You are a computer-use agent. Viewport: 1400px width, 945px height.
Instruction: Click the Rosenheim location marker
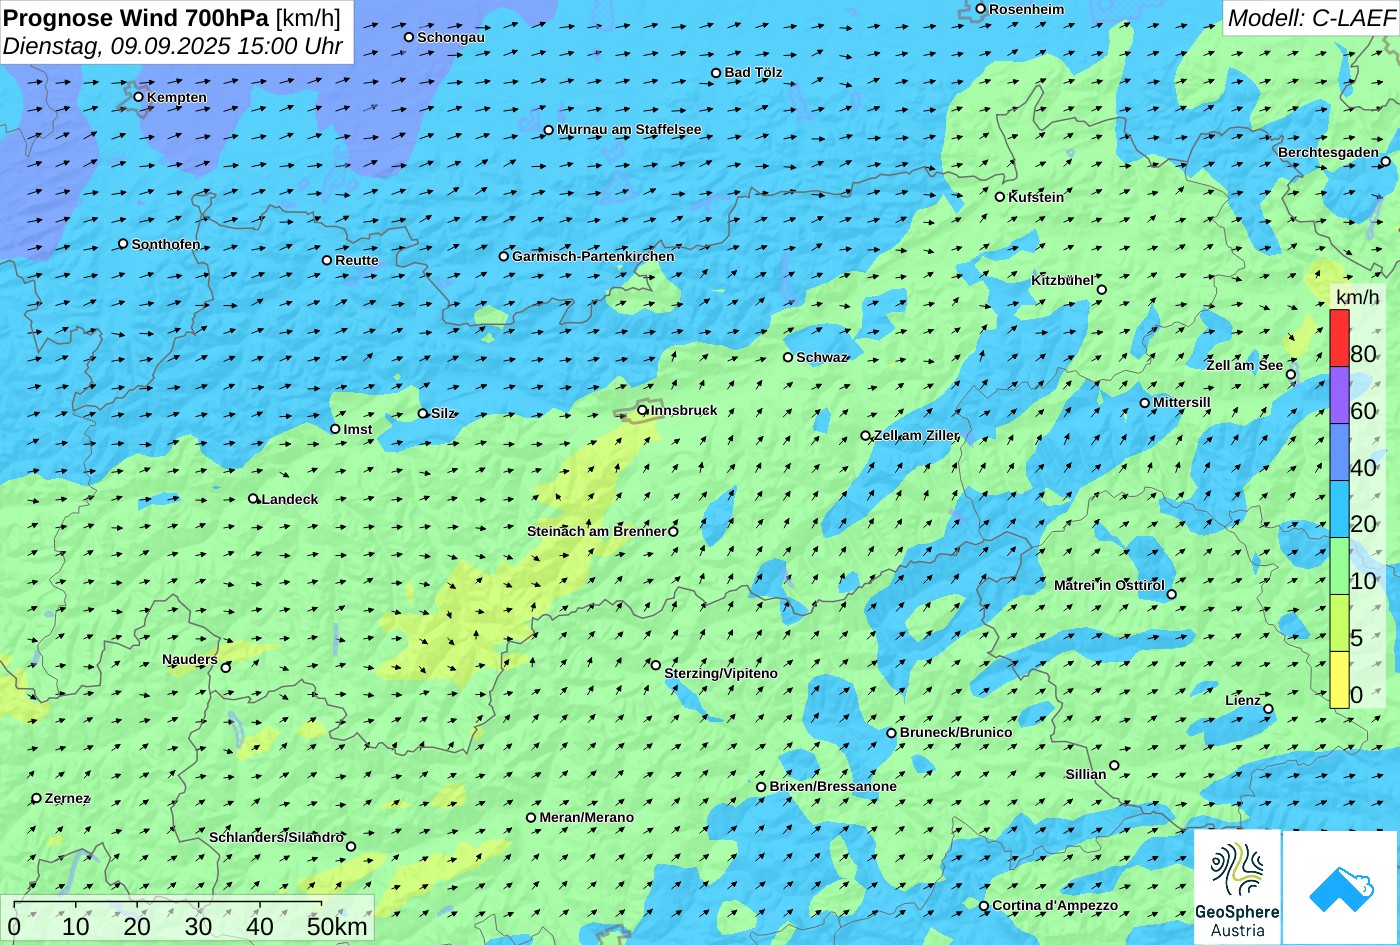981,9
